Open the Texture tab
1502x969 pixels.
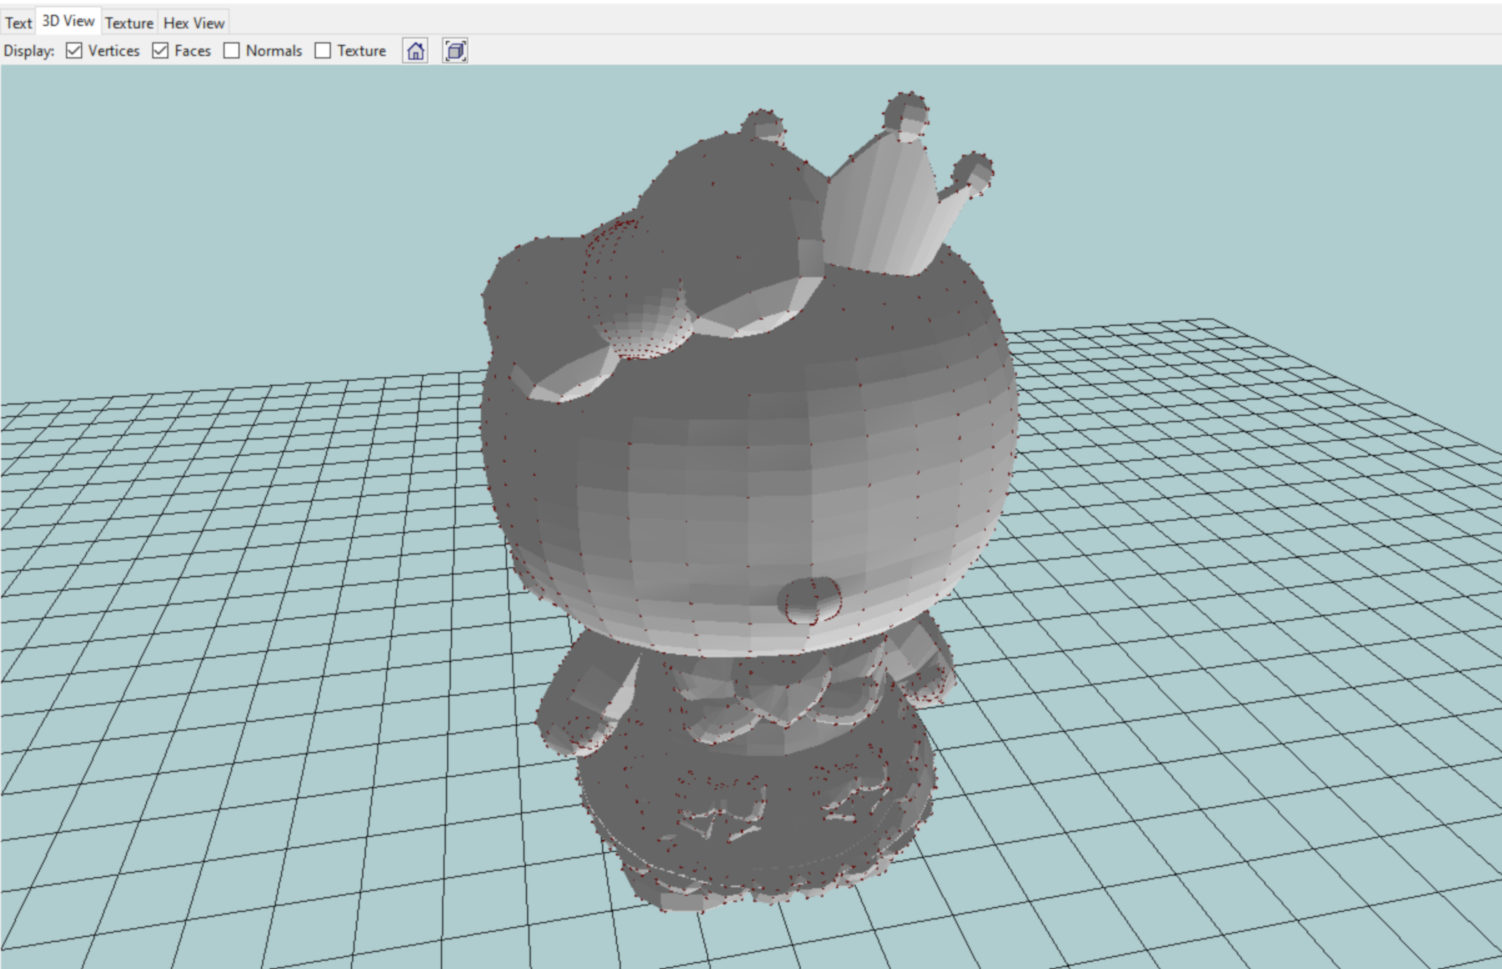point(129,22)
